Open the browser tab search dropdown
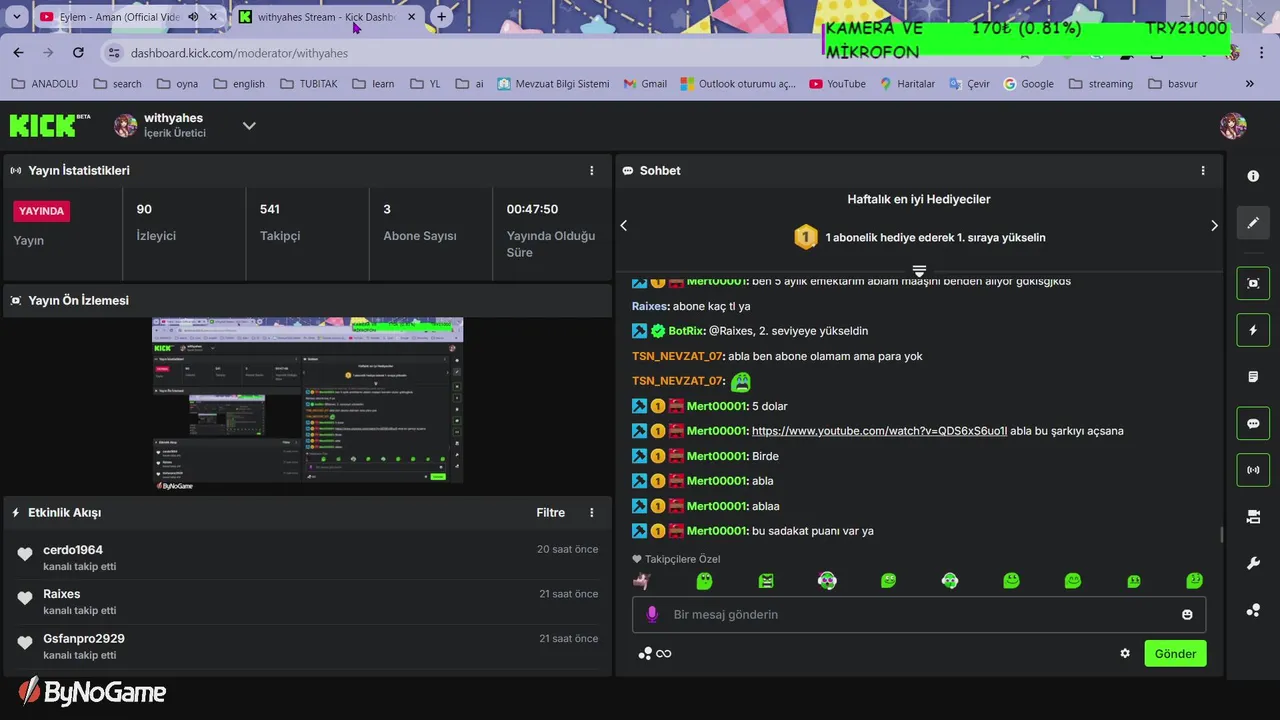This screenshot has width=1280, height=720. pos(16,17)
